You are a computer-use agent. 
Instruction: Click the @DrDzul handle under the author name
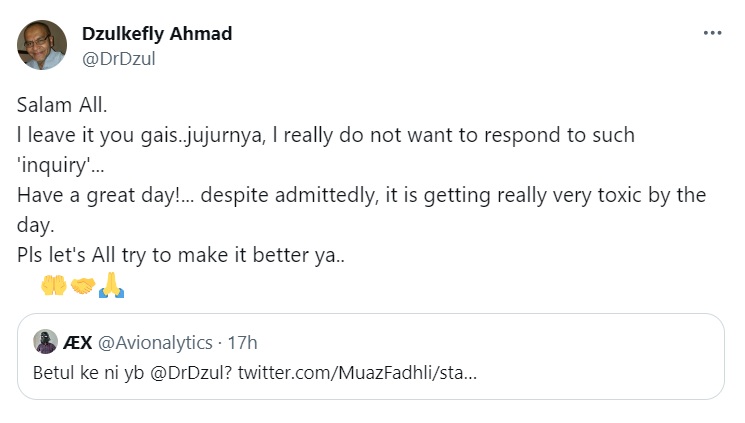pyautogui.click(x=118, y=58)
